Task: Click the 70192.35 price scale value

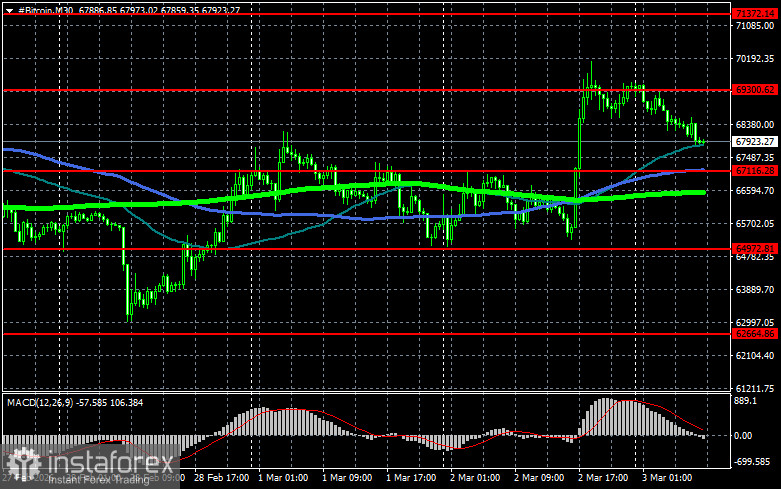Action: pos(755,59)
